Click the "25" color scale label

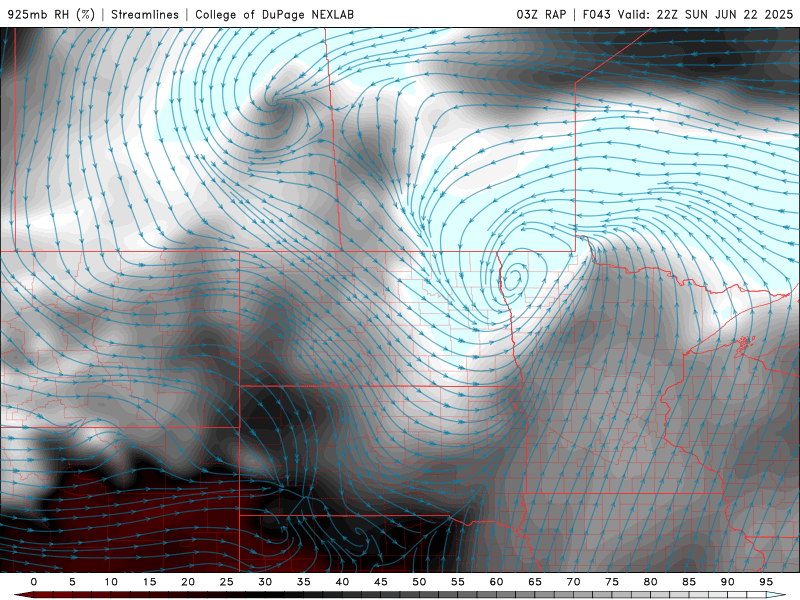(x=227, y=582)
